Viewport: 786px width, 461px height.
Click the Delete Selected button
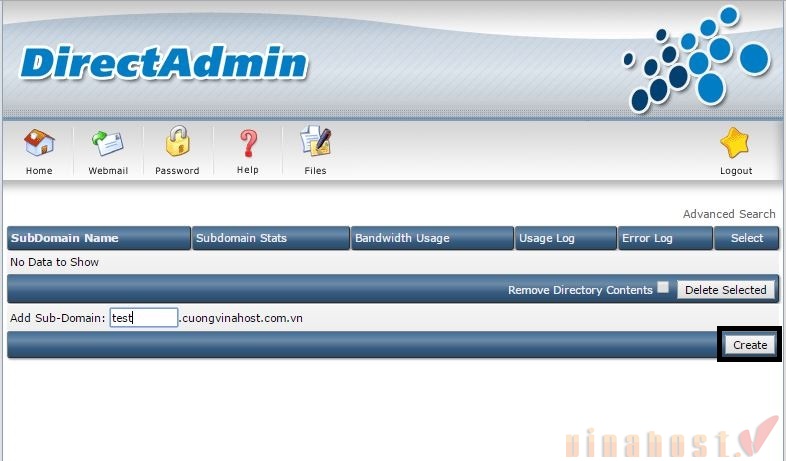[x=725, y=290]
